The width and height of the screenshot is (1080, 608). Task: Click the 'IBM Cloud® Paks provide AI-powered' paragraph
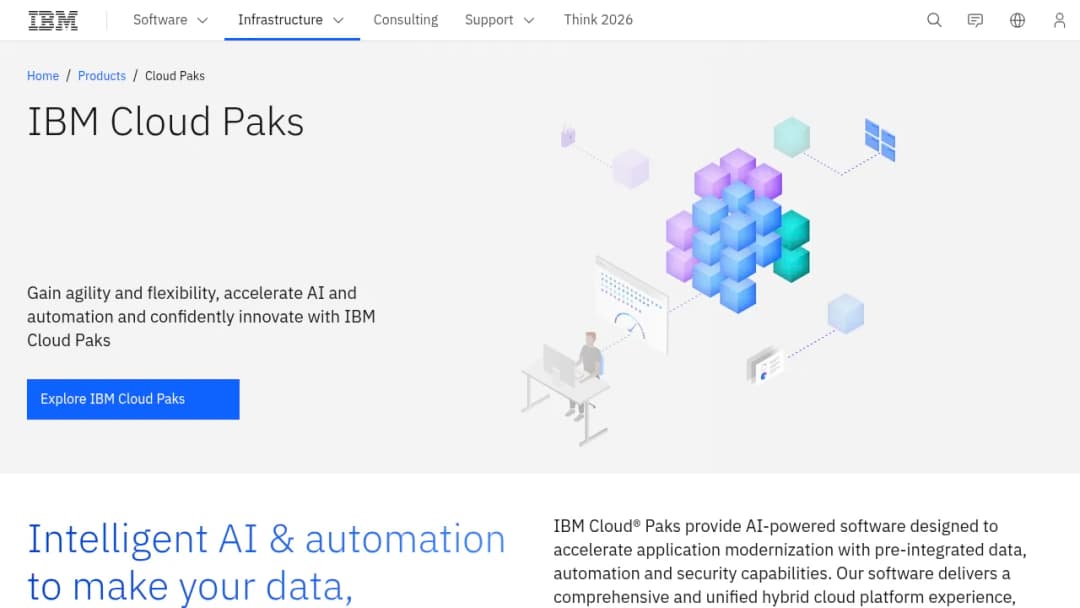790,561
